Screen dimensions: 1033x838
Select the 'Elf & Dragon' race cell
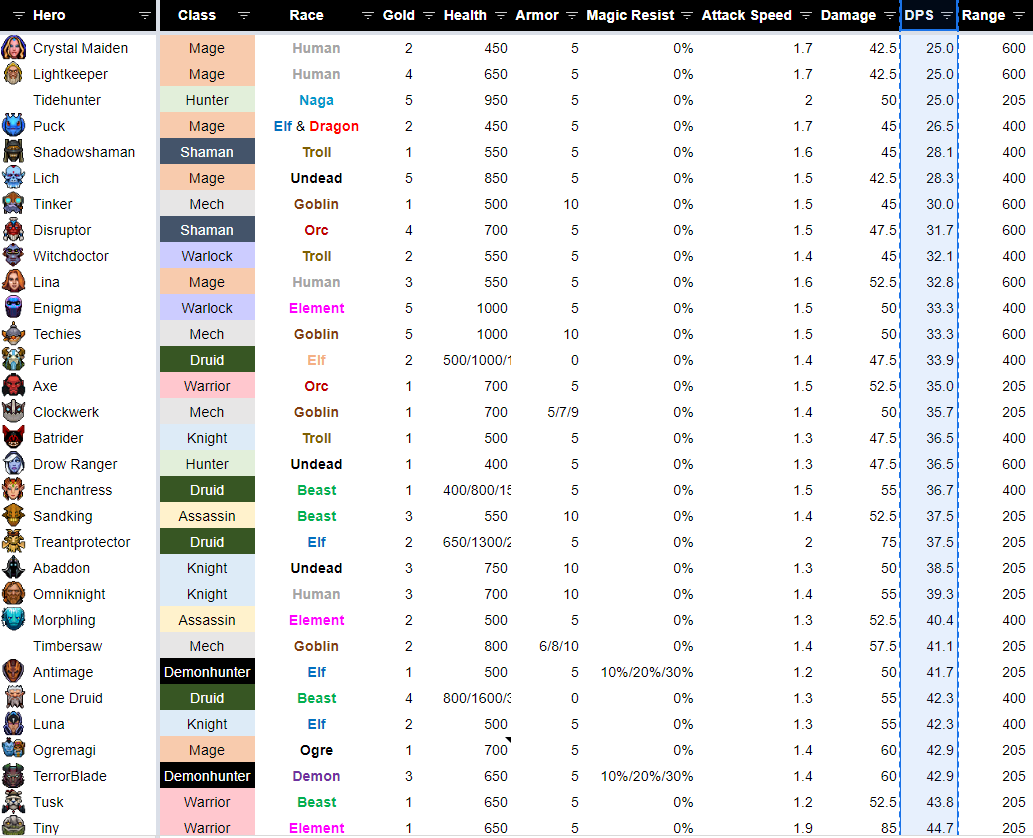coord(316,126)
